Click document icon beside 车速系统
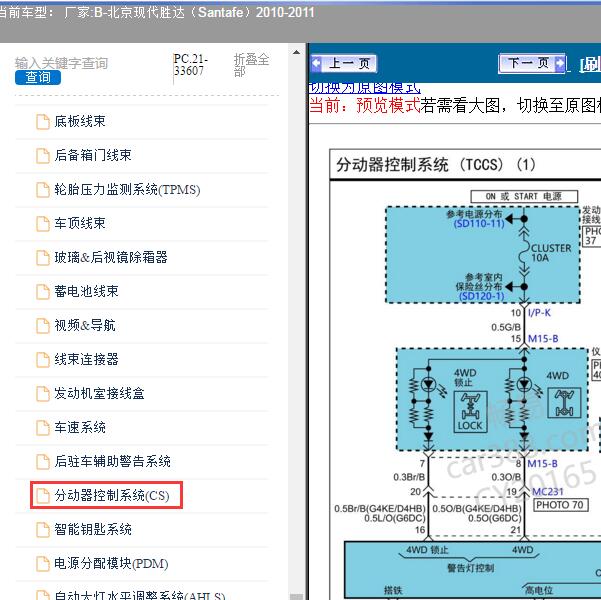601x600 pixels. pyautogui.click(x=43, y=427)
